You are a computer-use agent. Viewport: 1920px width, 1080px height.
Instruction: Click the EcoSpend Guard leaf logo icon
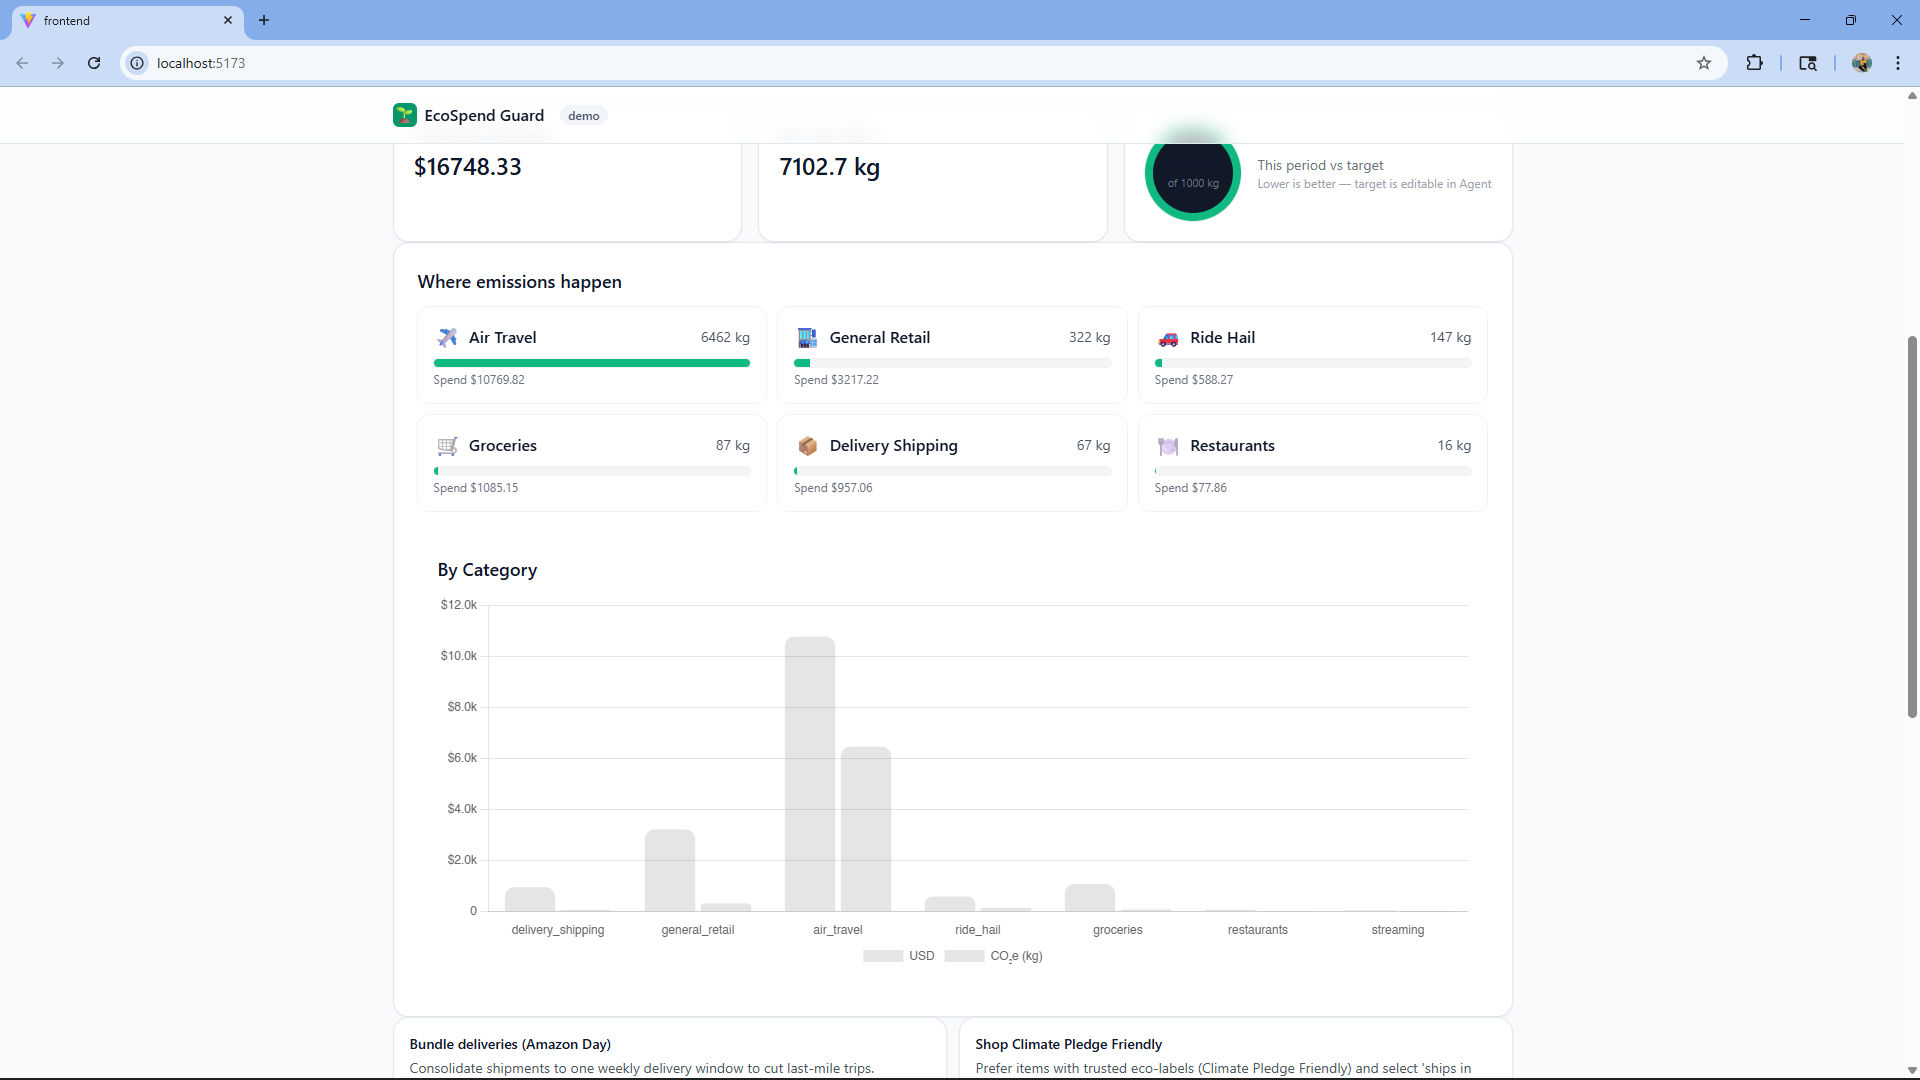tap(404, 115)
